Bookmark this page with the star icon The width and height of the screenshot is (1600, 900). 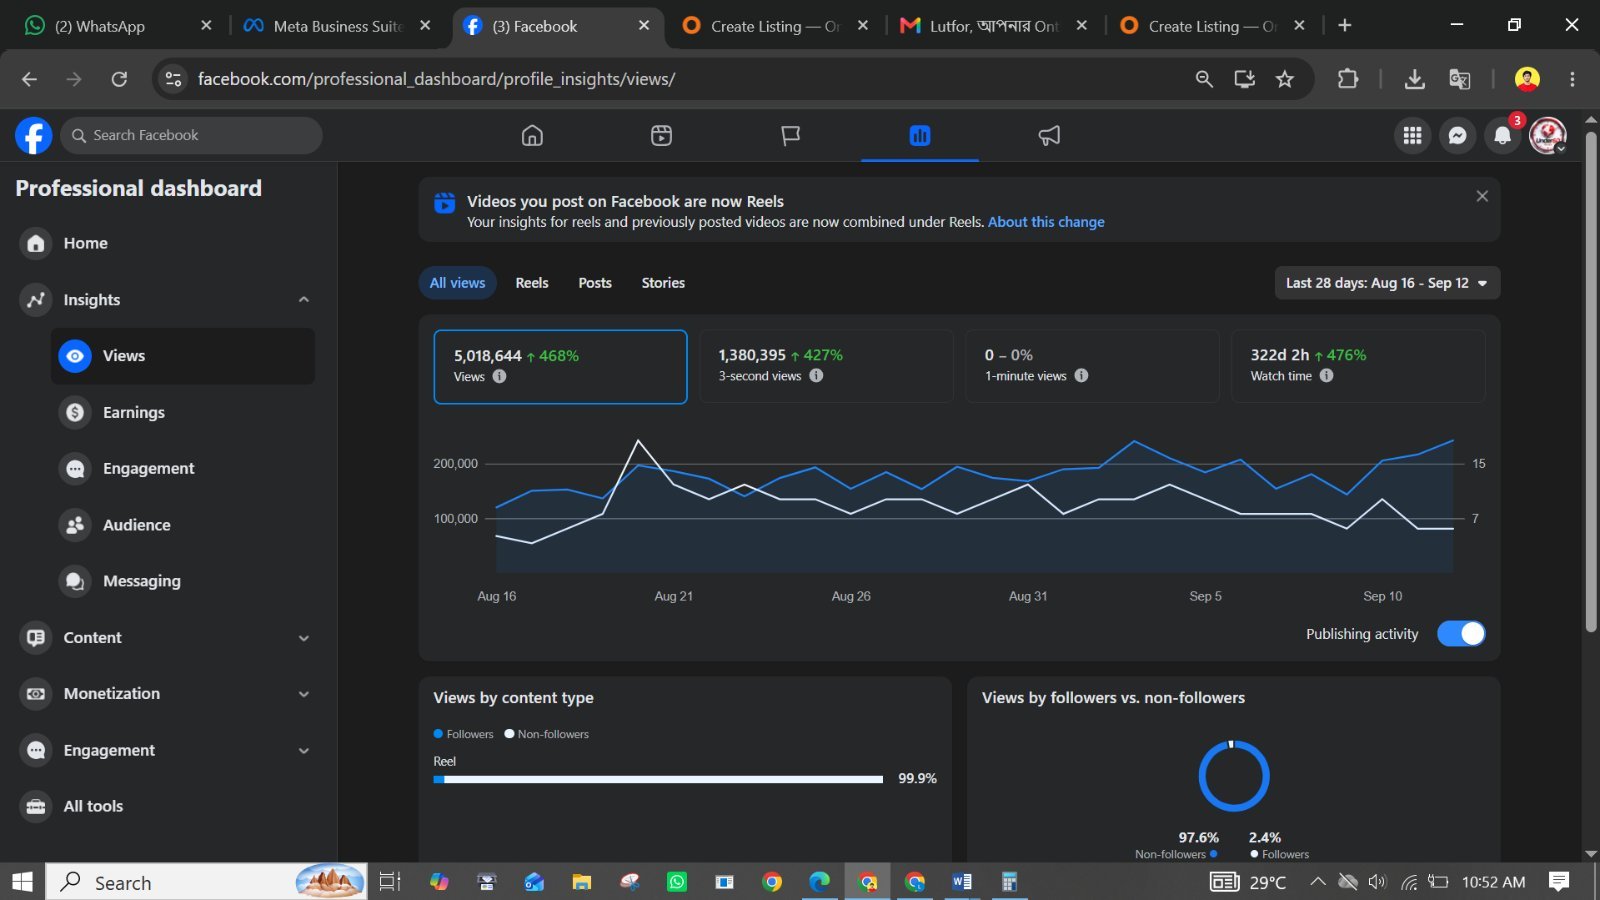point(1285,79)
